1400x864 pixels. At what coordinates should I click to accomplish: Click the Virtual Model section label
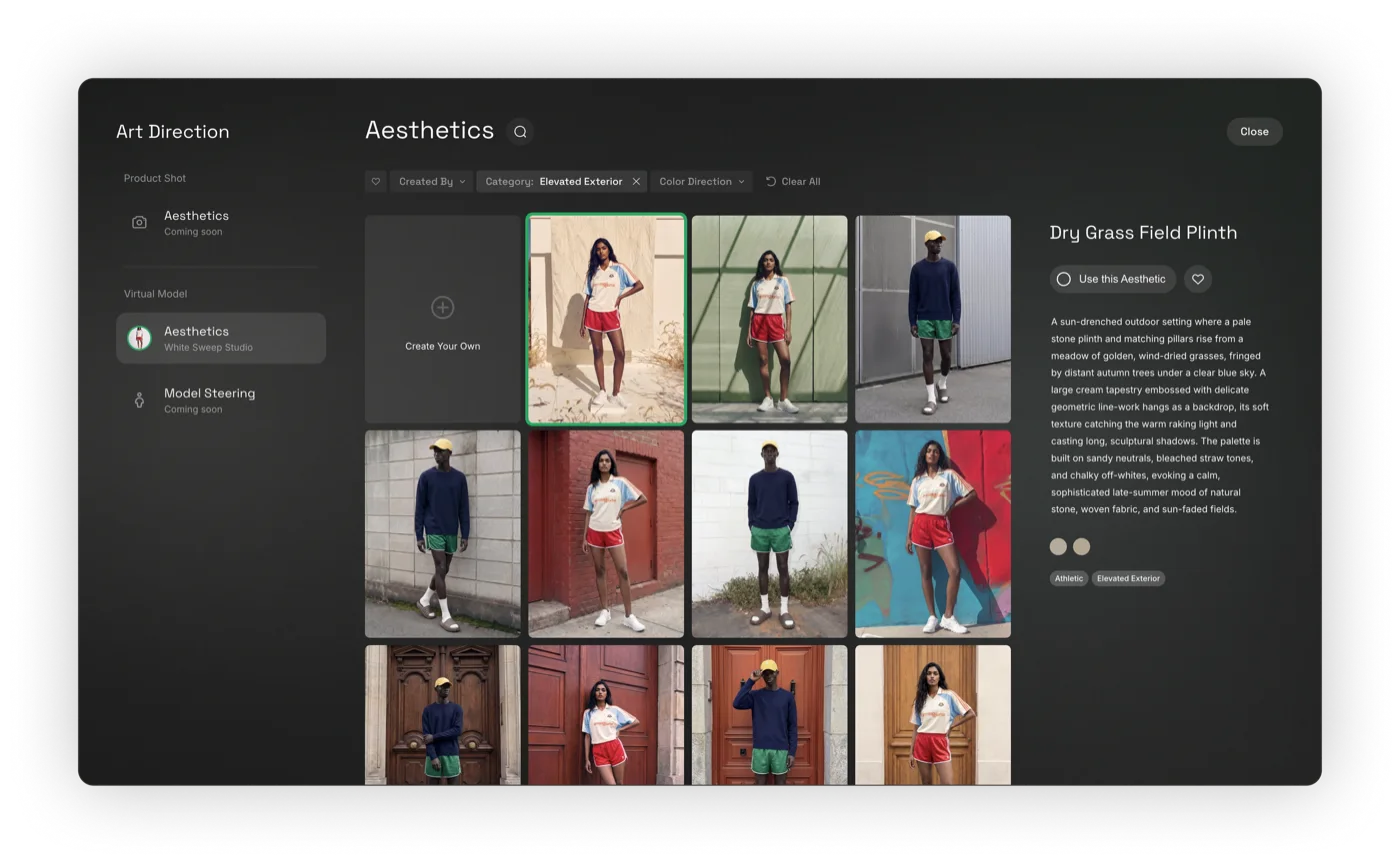tap(155, 294)
